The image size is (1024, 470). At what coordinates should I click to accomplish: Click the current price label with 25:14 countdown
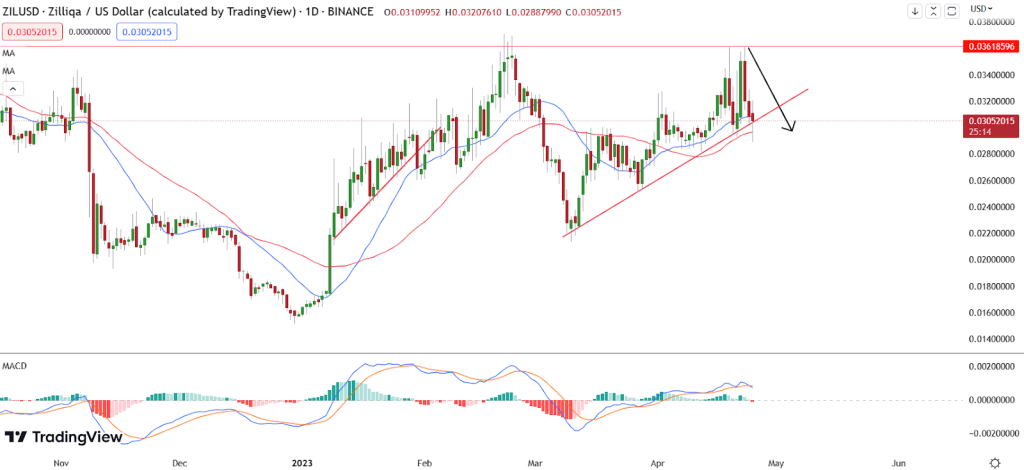991,126
